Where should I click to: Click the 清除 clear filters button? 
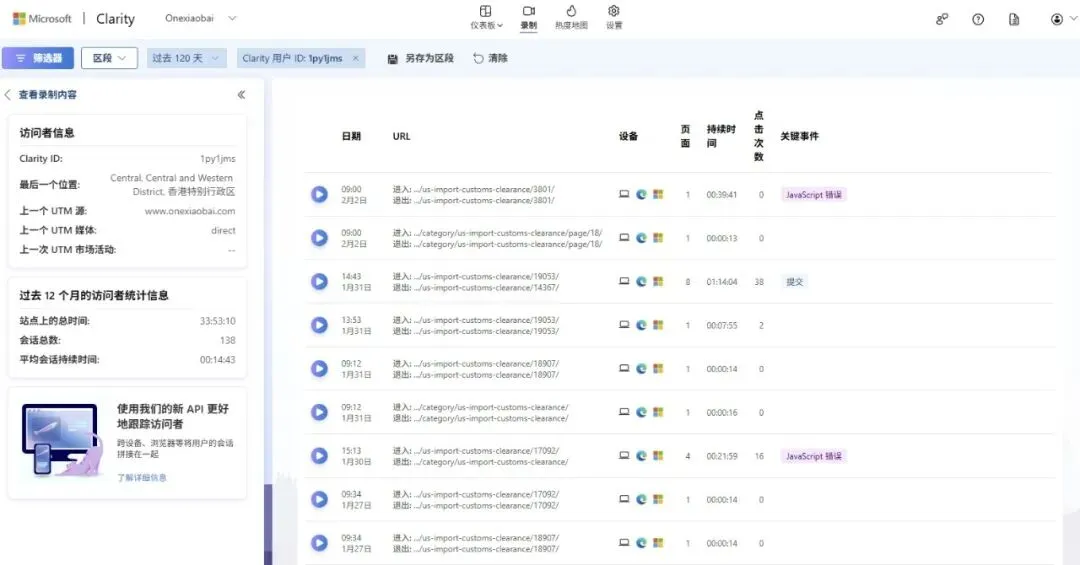pyautogui.click(x=490, y=58)
